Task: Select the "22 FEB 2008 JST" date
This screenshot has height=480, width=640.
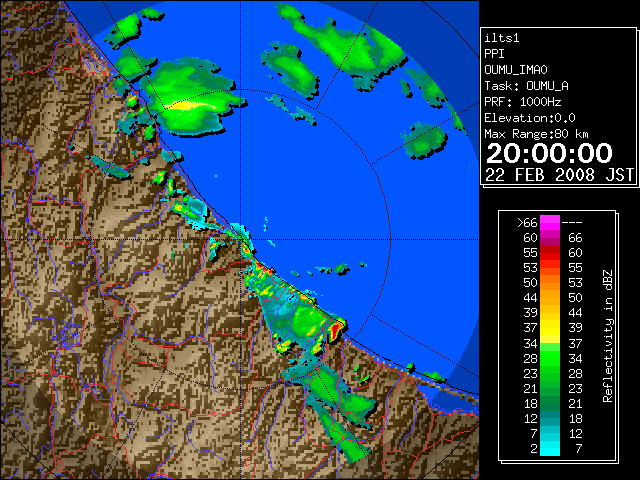Action: click(x=560, y=175)
